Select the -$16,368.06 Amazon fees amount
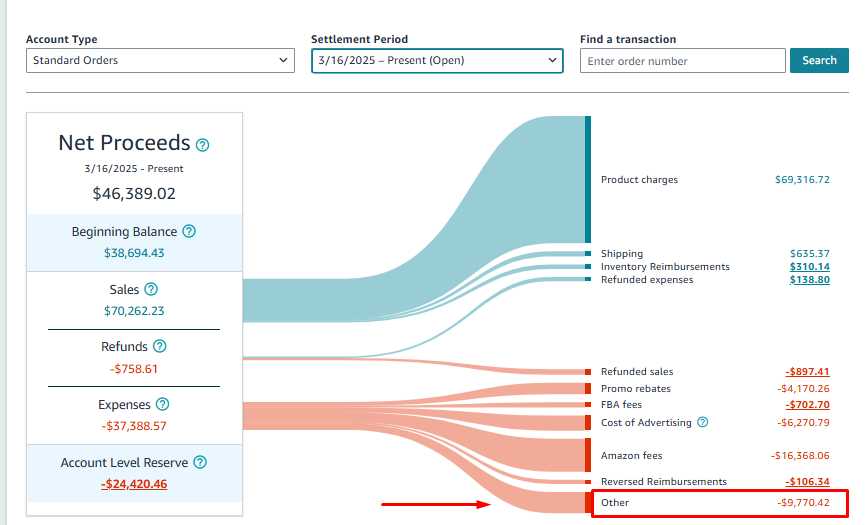The width and height of the screenshot is (866, 525). pos(800,455)
